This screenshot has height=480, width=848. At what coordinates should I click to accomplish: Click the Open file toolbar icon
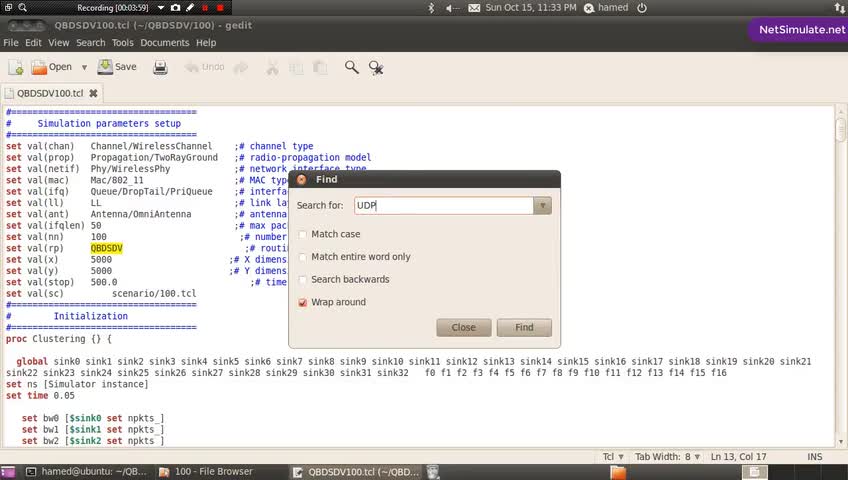tap(51, 67)
